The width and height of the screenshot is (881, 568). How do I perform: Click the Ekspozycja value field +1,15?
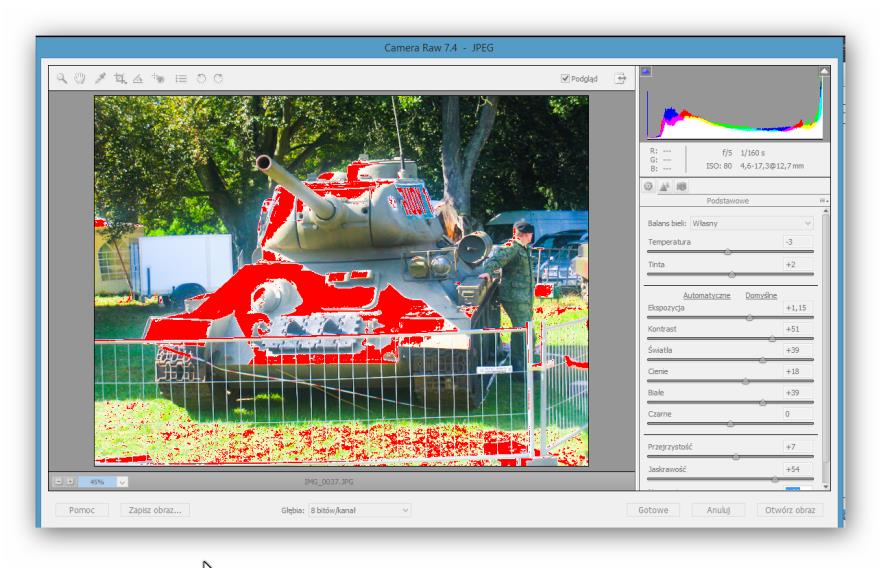(x=798, y=307)
